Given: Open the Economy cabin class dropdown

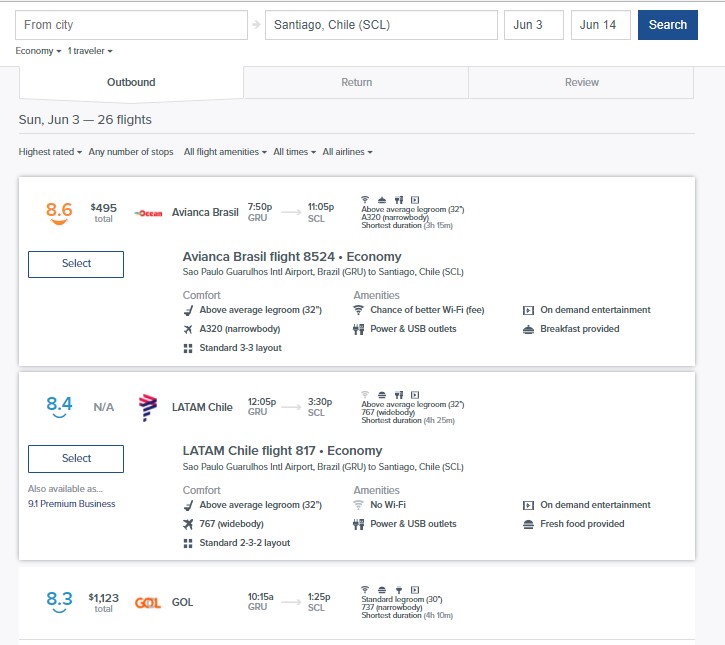Looking at the screenshot, I should pos(38,50).
